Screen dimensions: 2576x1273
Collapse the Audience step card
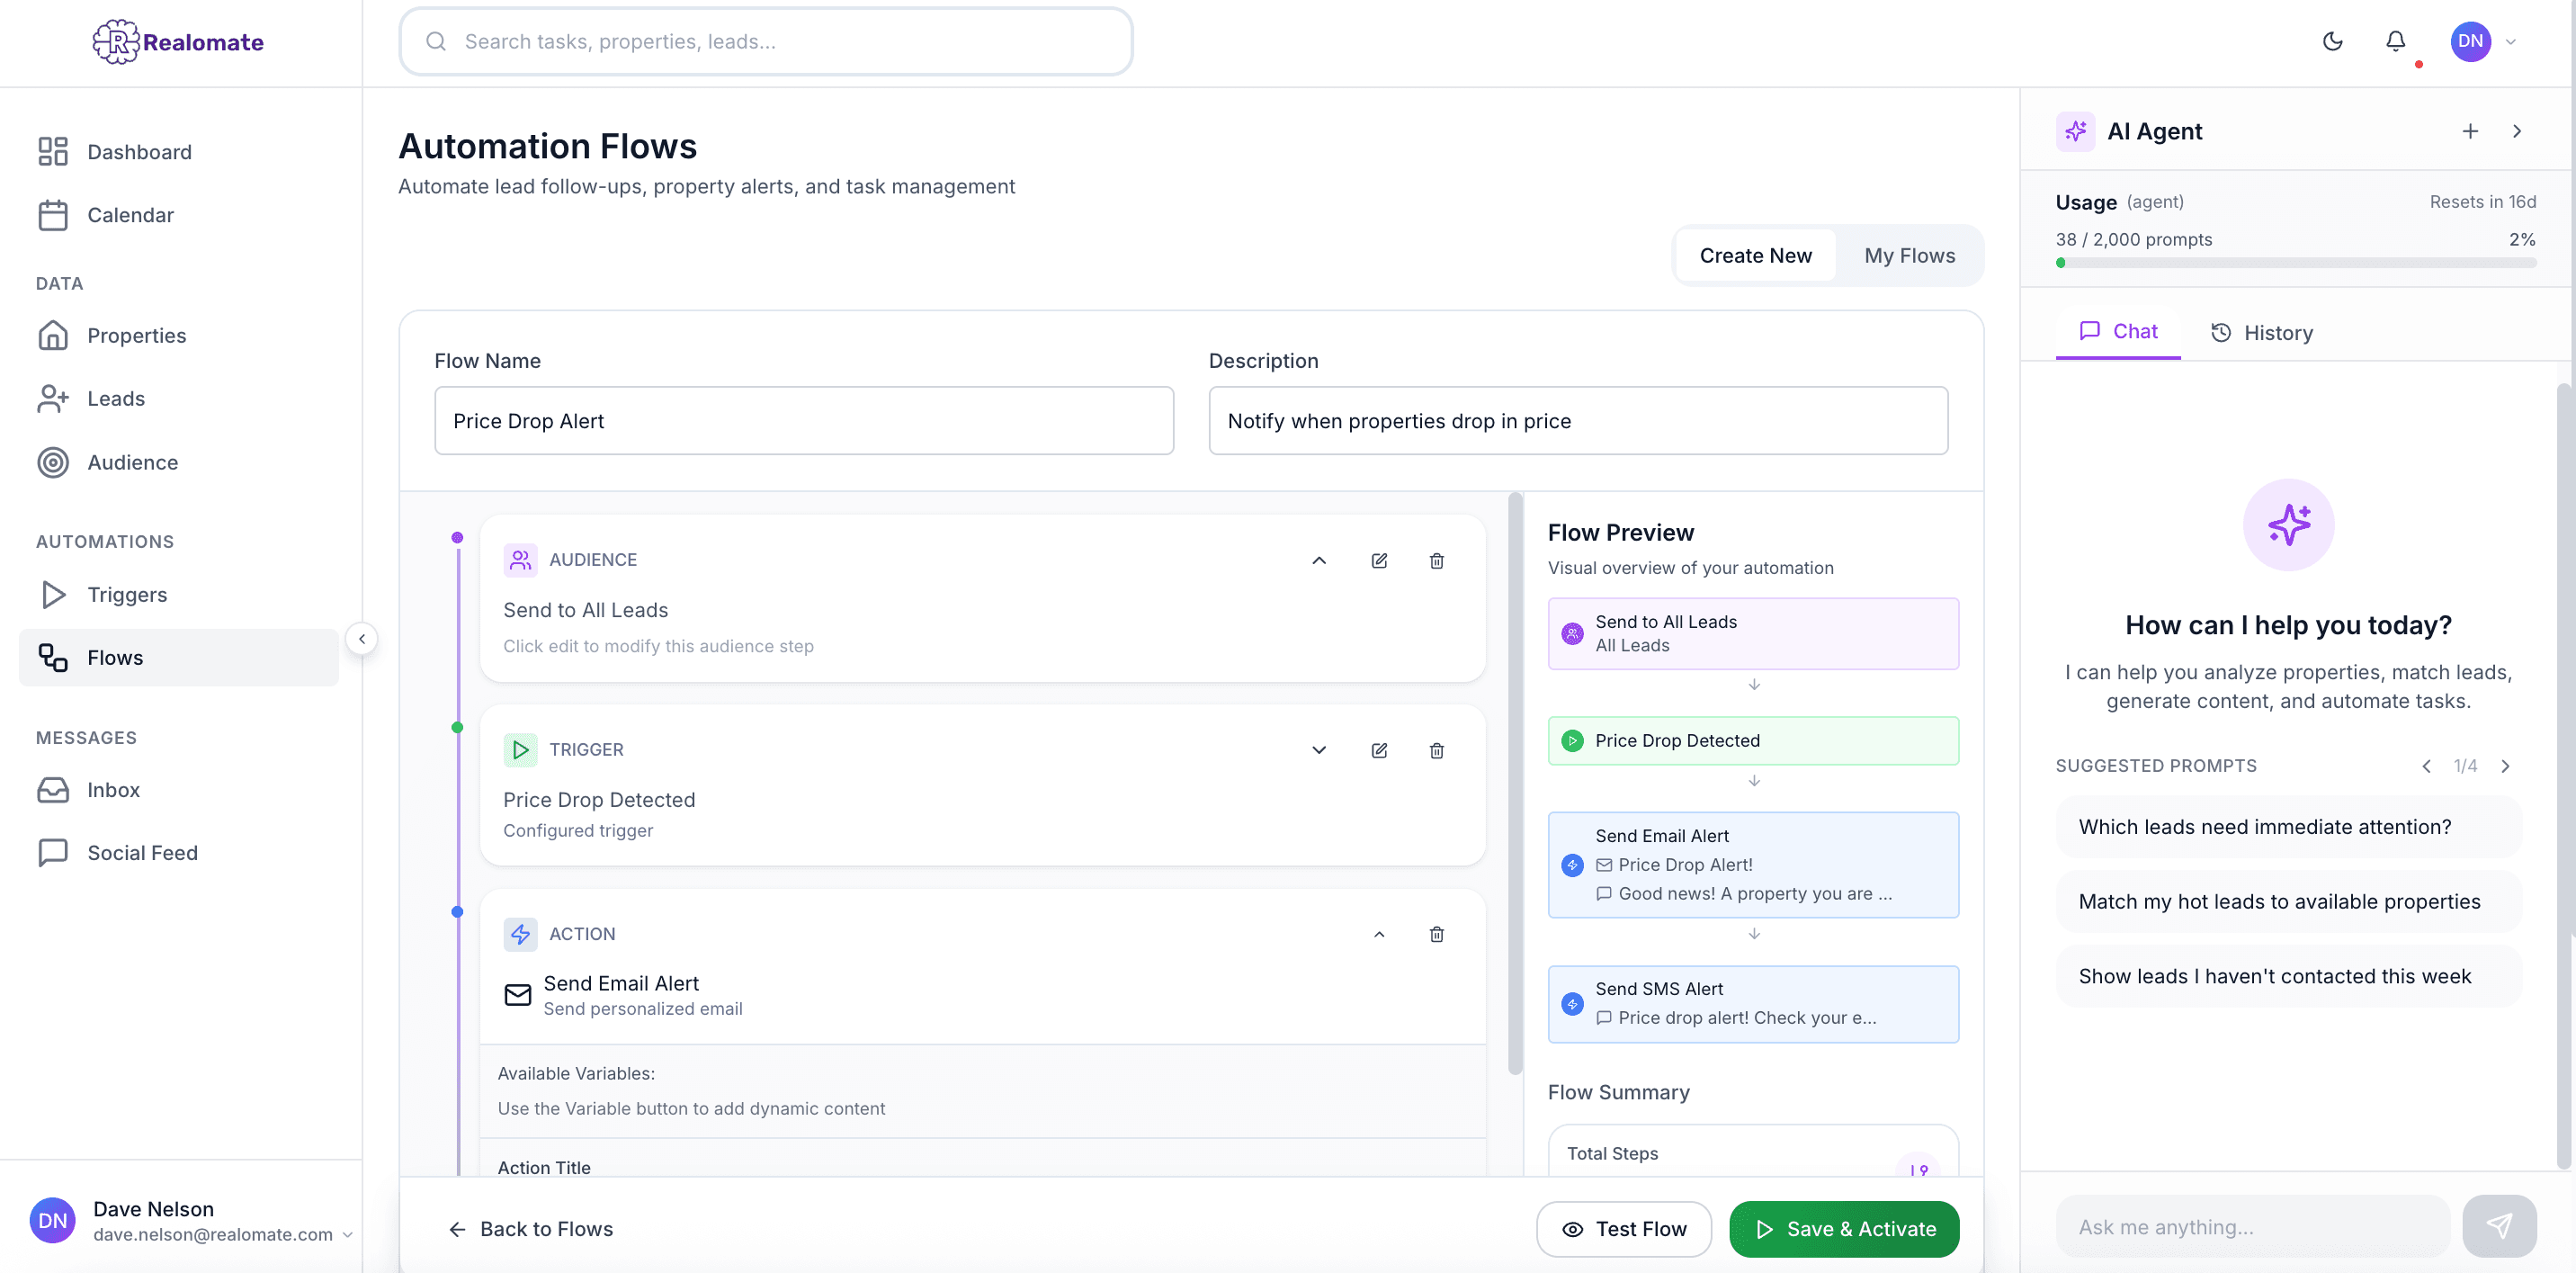pos(1319,560)
